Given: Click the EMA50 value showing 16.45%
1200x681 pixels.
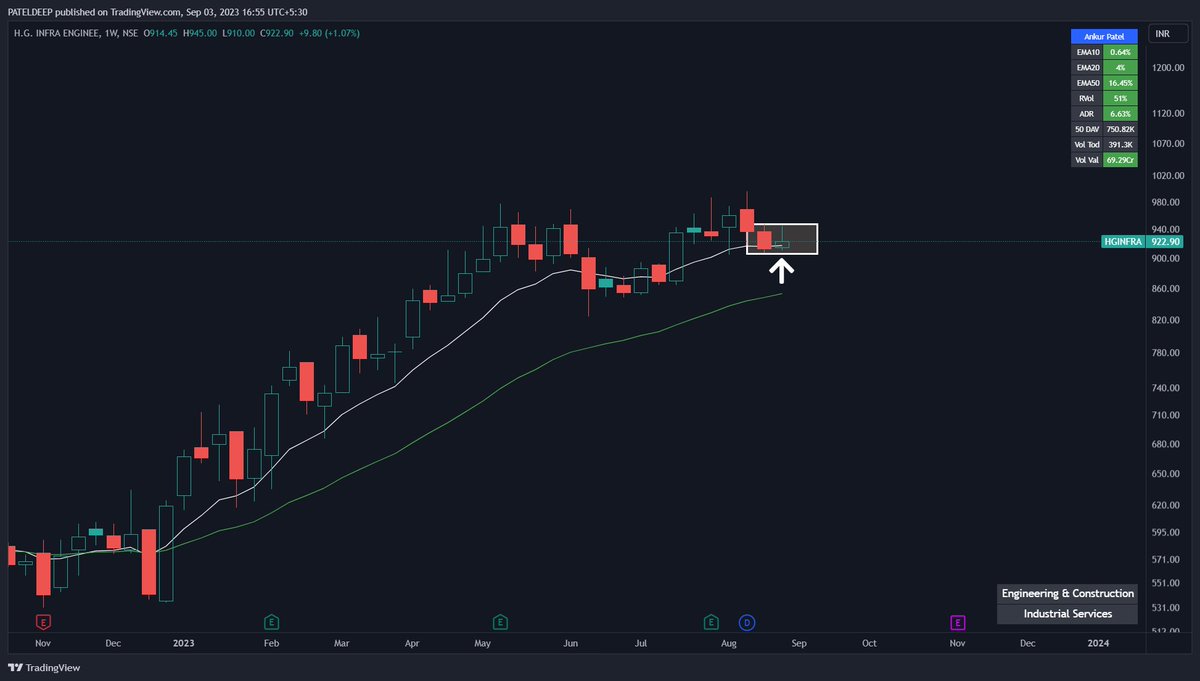Looking at the screenshot, I should 1124,82.
